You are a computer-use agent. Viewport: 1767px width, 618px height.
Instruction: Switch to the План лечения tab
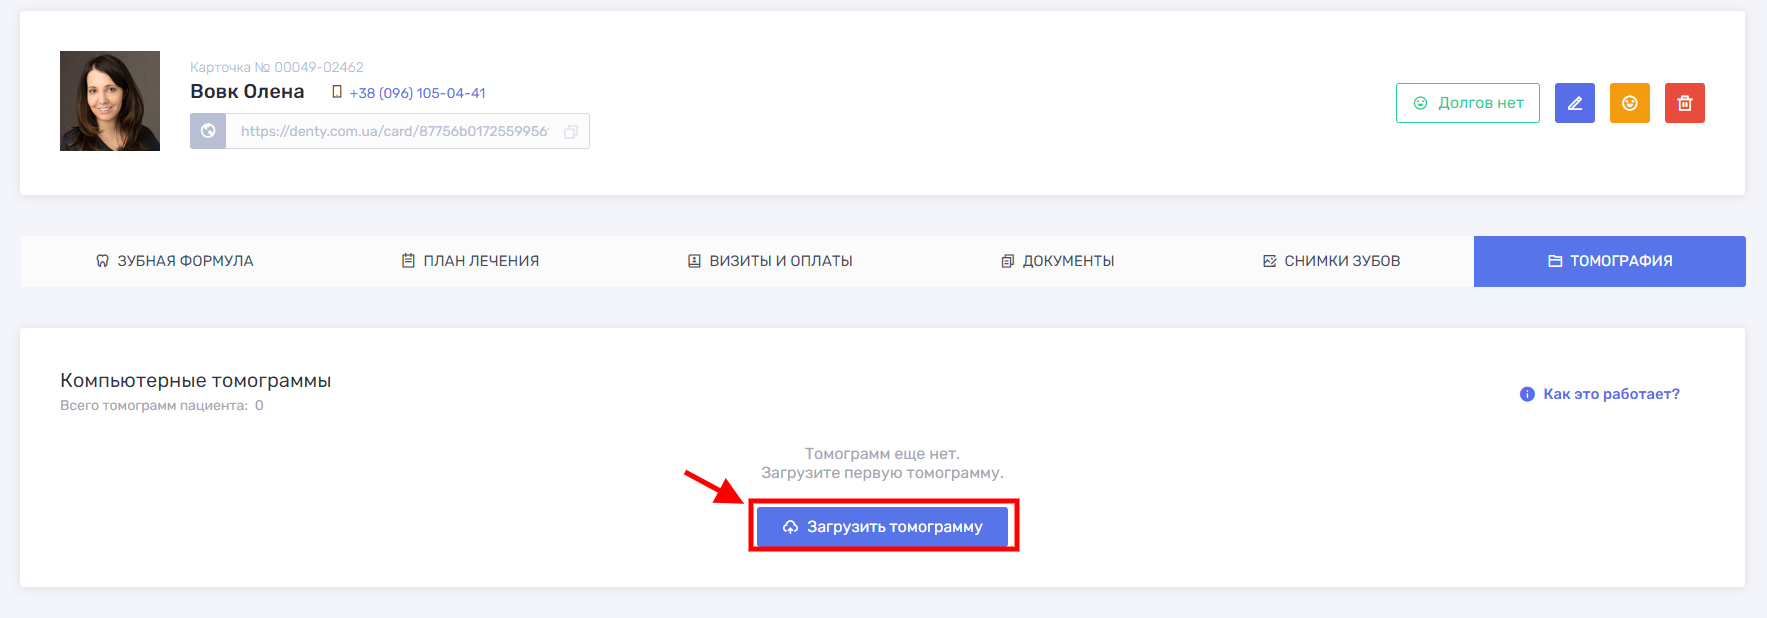pos(470,261)
